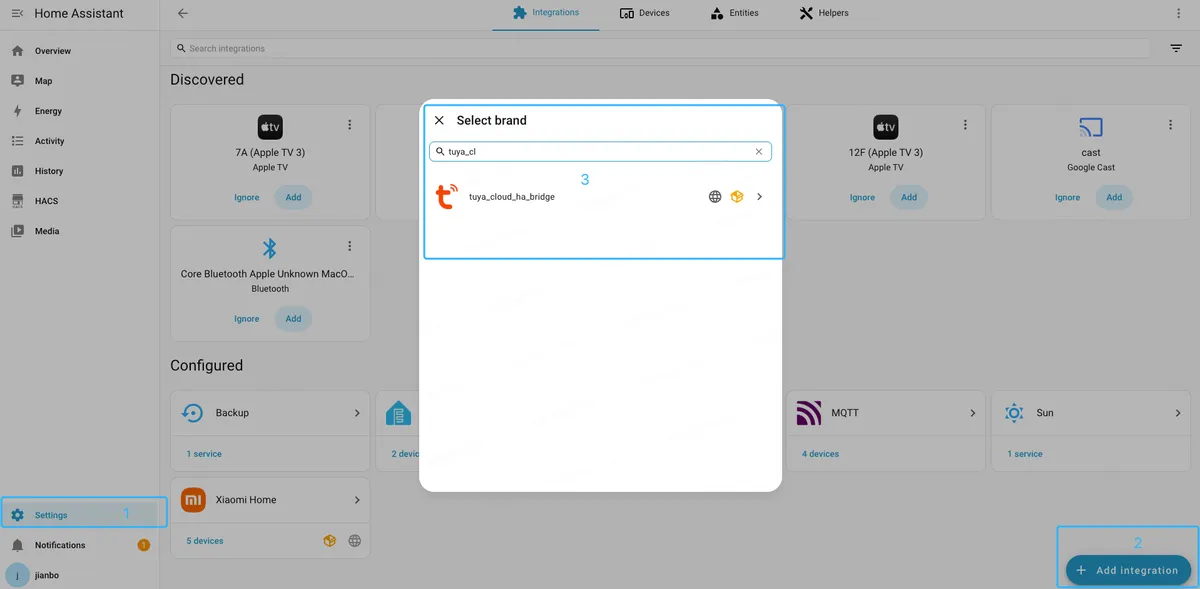Switch to the Devices tab

645,13
